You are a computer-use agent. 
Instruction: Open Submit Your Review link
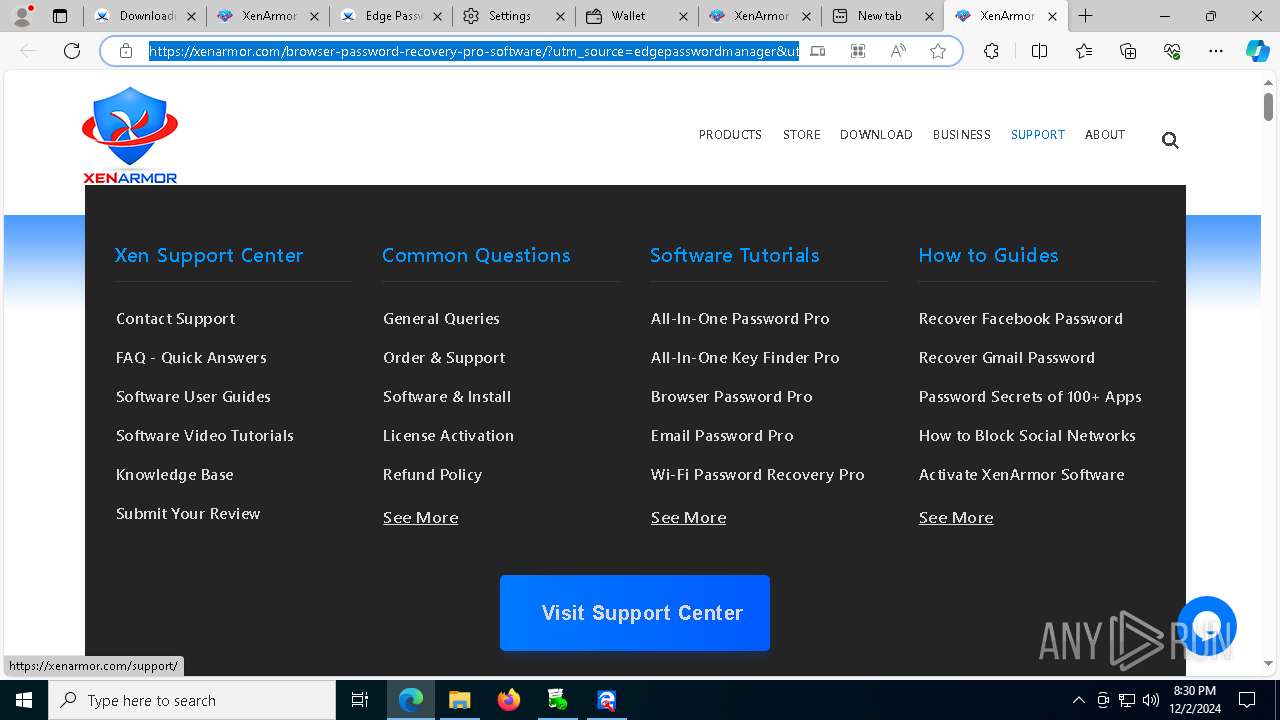click(188, 514)
